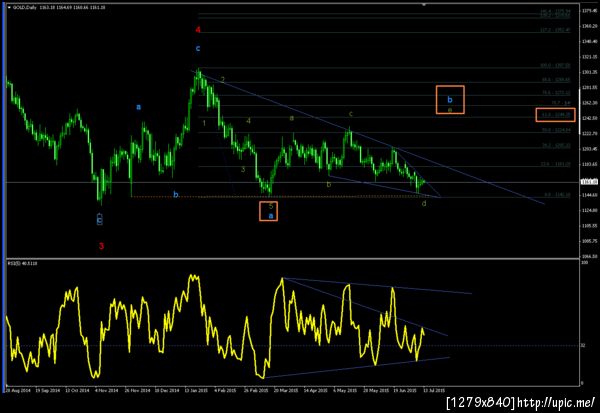600x413 pixels.
Task: Select the red wave label 3
Action: coord(101,246)
